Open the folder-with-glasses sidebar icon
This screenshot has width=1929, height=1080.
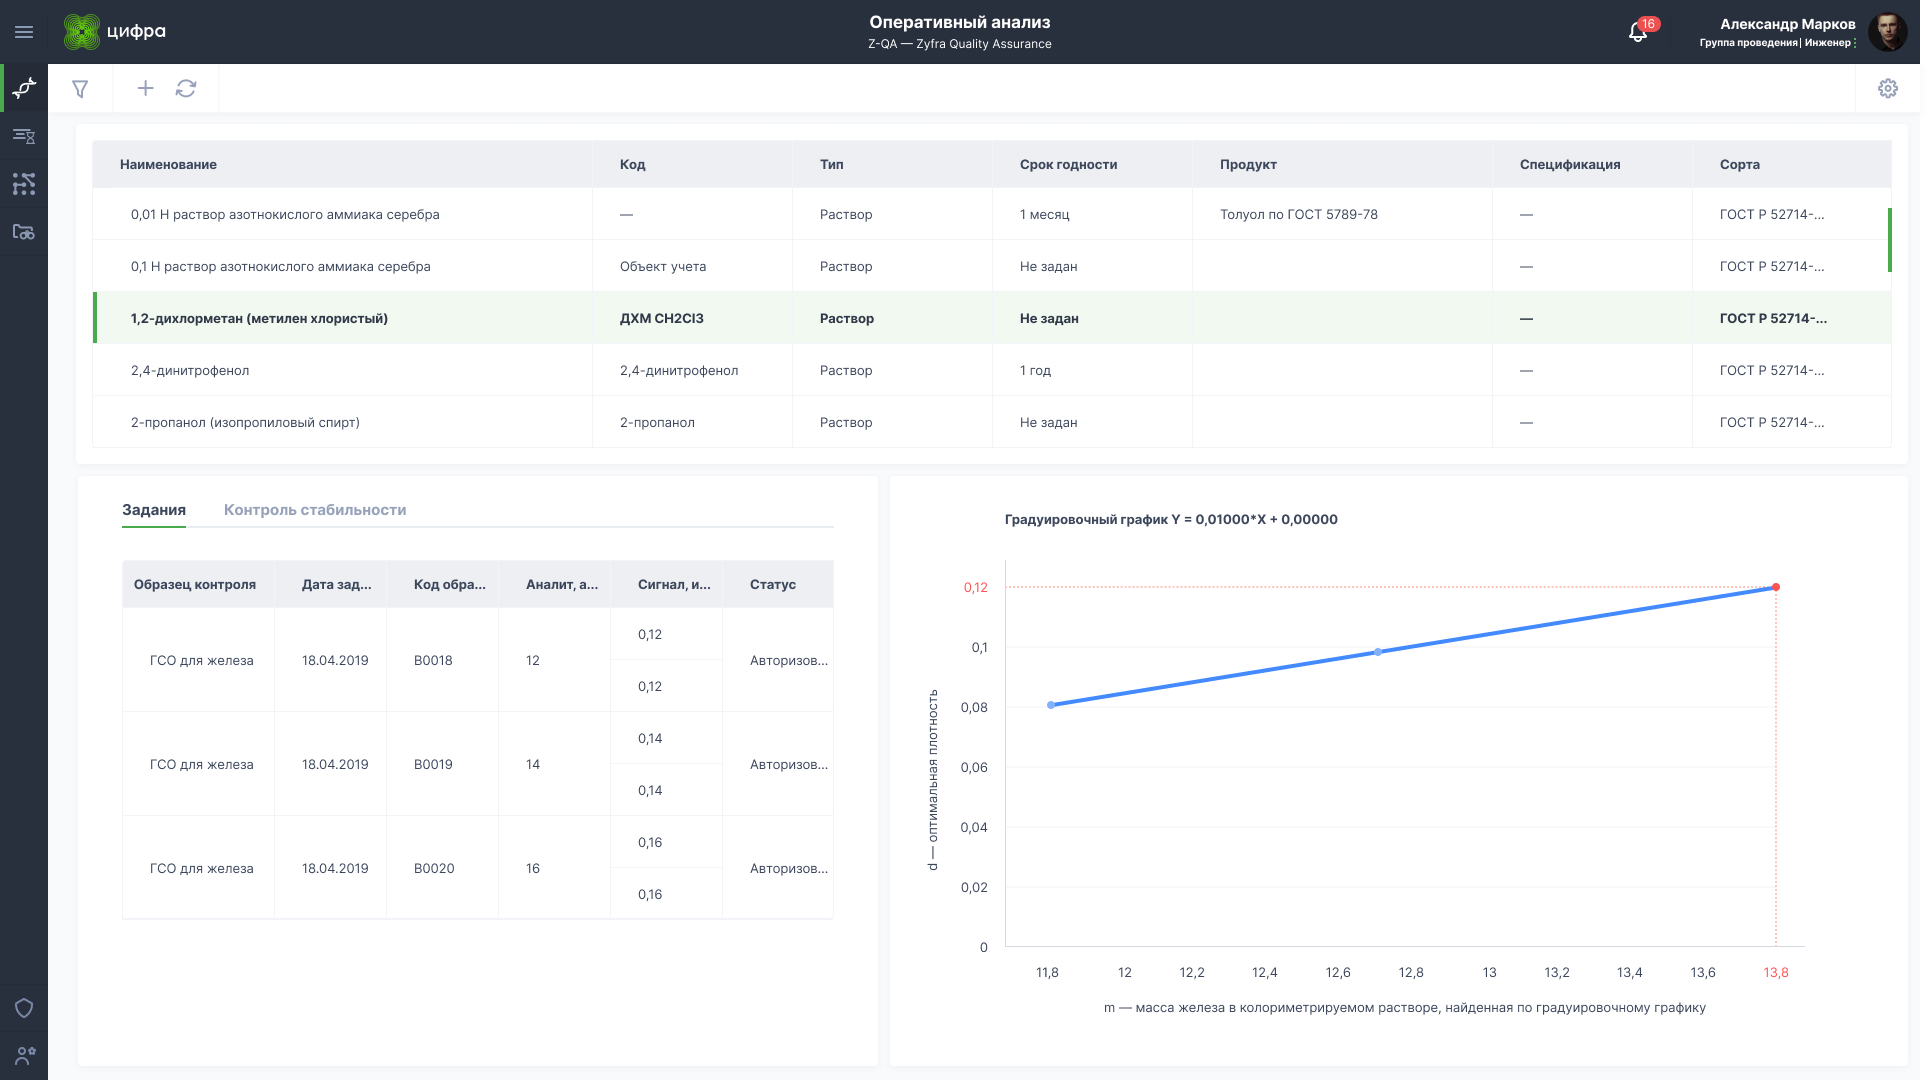click(24, 232)
